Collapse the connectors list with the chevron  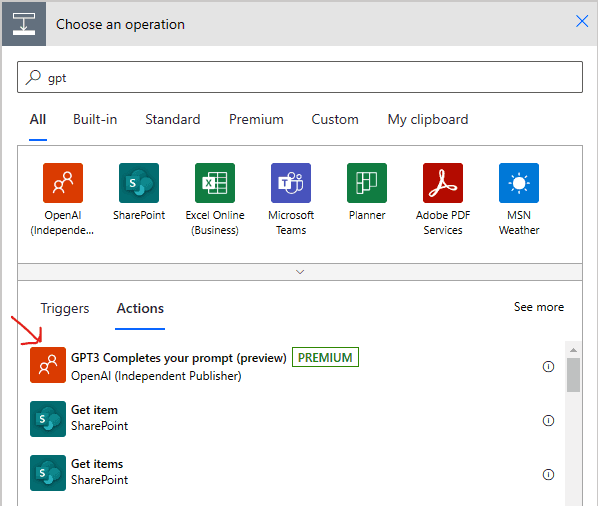coord(300,272)
